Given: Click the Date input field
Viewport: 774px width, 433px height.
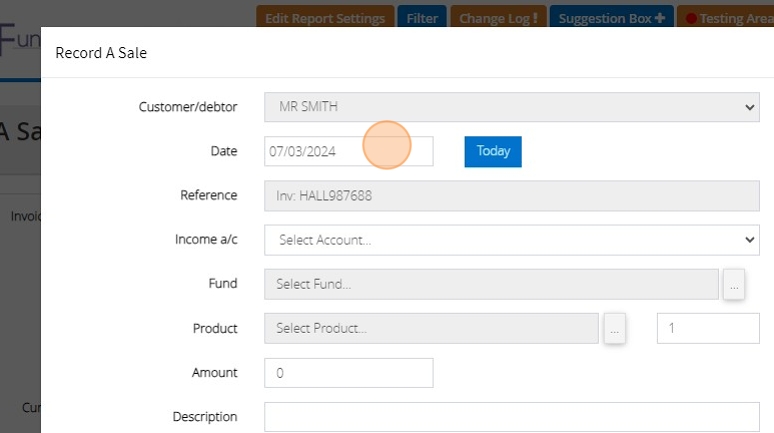Looking at the screenshot, I should pyautogui.click(x=348, y=152).
